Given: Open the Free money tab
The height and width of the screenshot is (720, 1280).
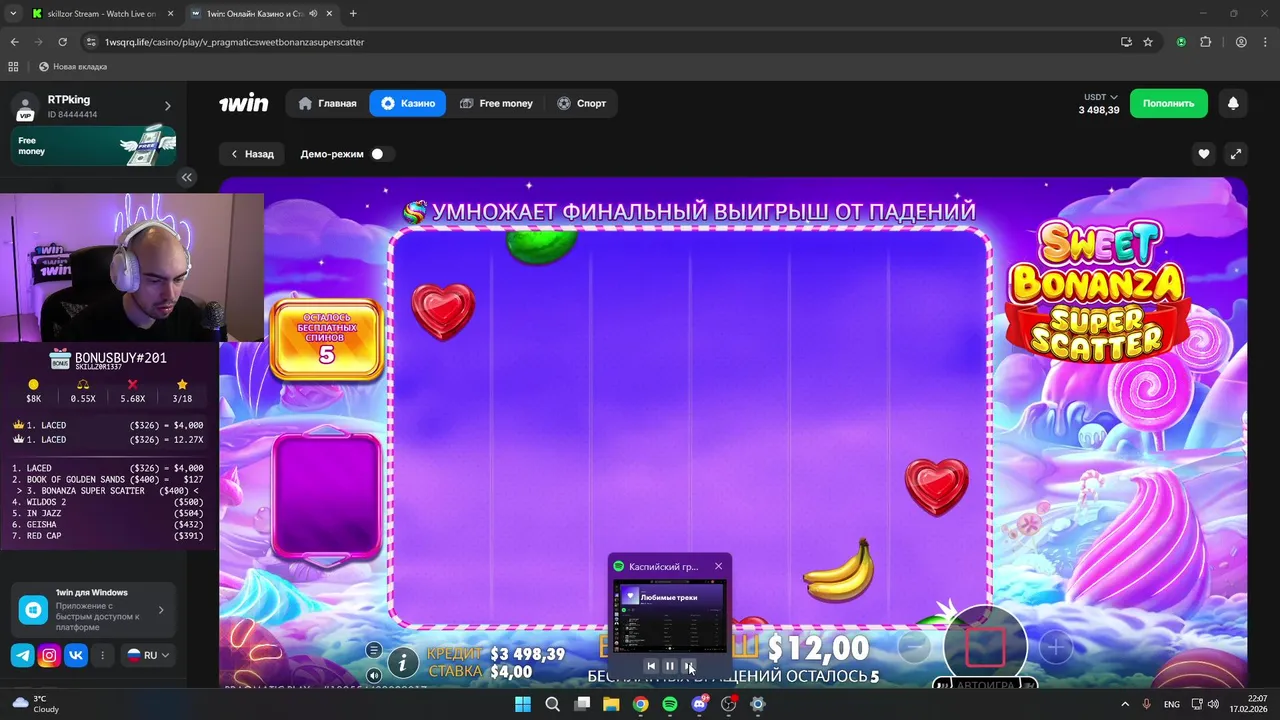Looking at the screenshot, I should click(496, 103).
